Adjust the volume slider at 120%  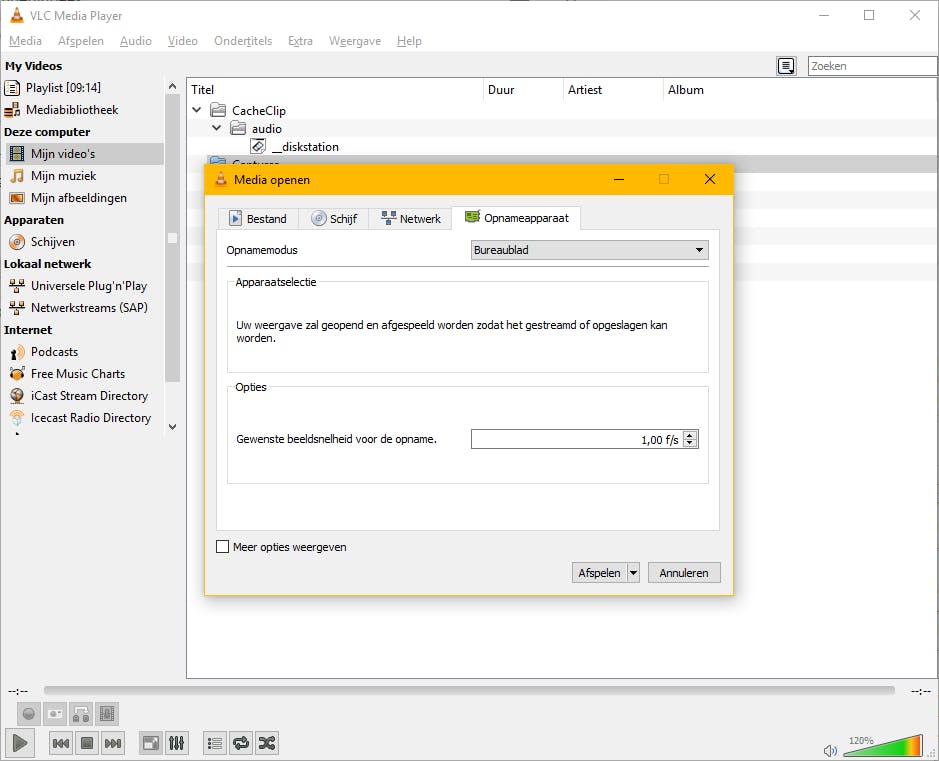pos(883,746)
